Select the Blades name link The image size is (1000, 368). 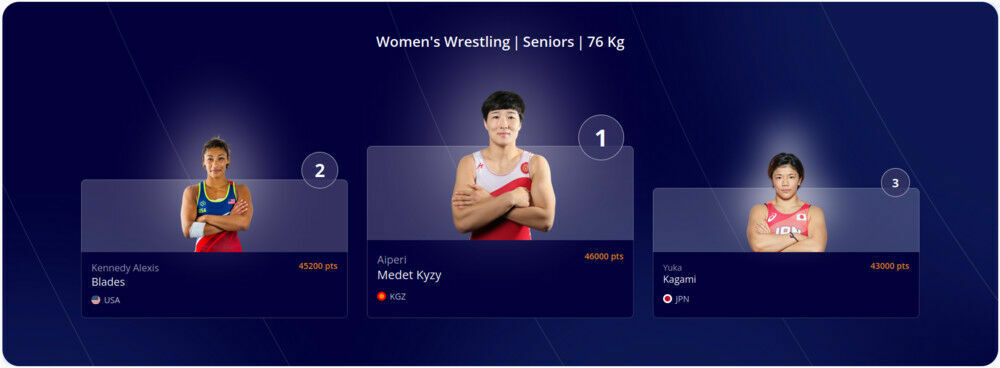click(108, 282)
